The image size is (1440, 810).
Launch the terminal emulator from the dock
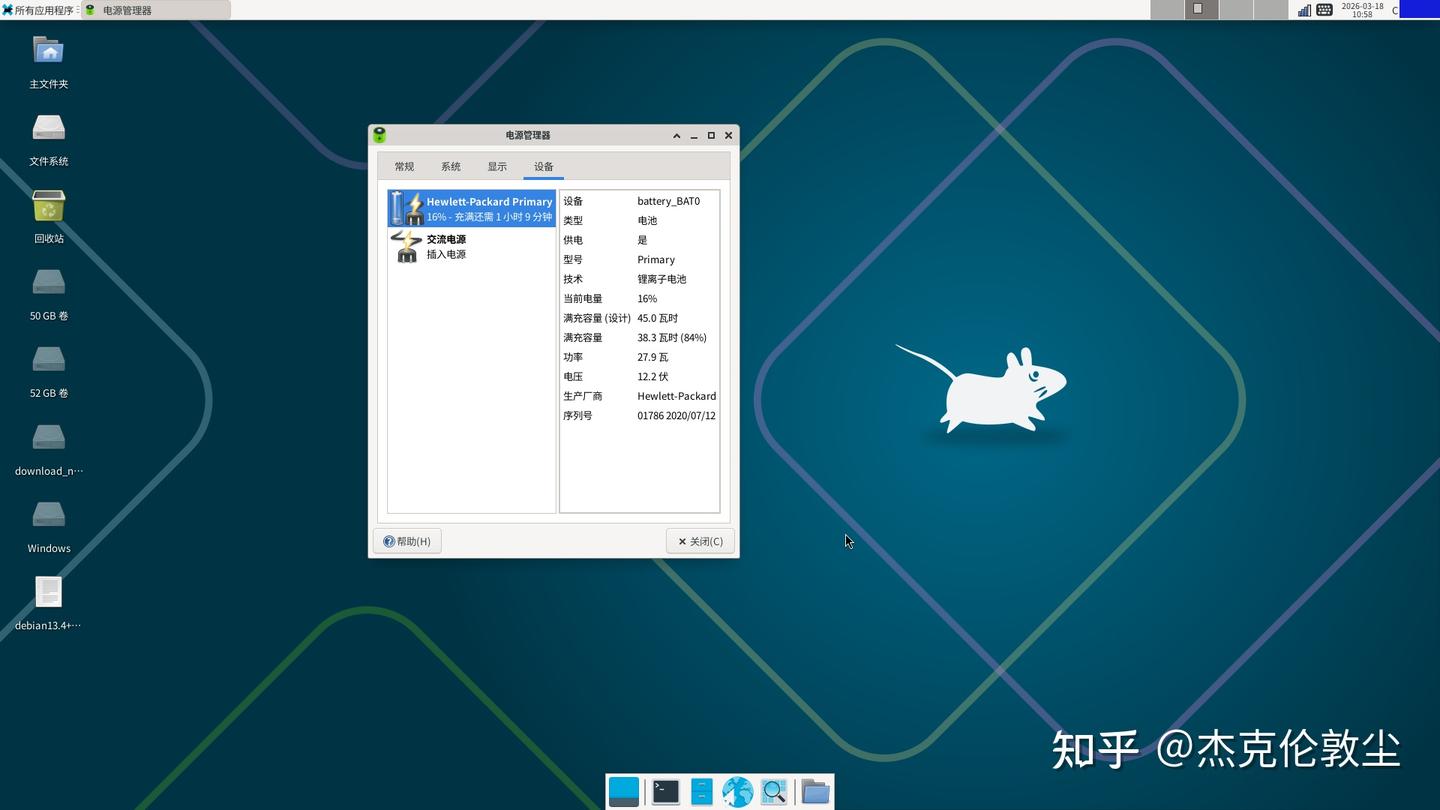tap(666, 791)
